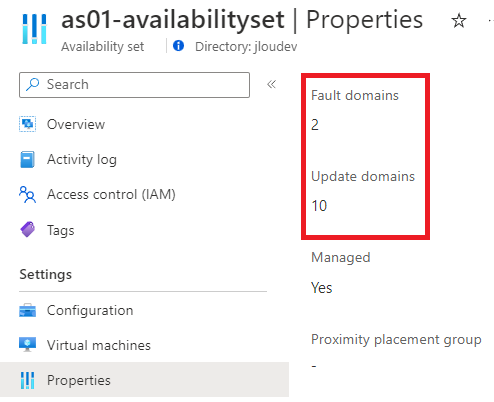Click the directory info icon
The width and height of the screenshot is (494, 402).
pos(178,46)
